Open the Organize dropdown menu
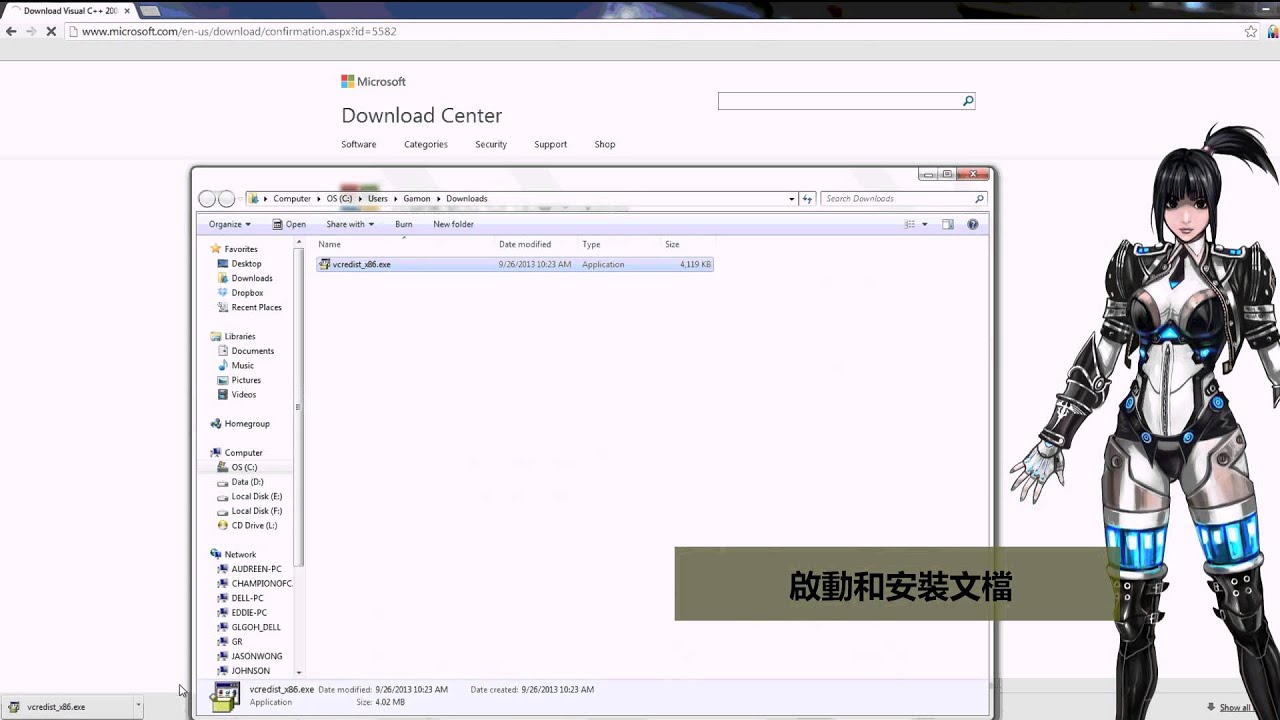Screen dimensions: 1280x720 click(230, 224)
